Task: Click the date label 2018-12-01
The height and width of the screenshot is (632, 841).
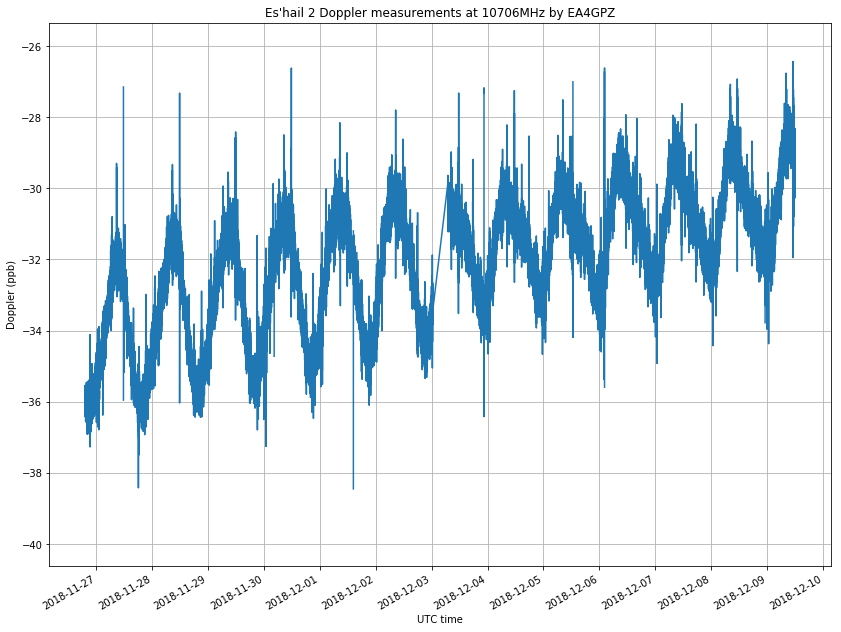Action: point(293,591)
